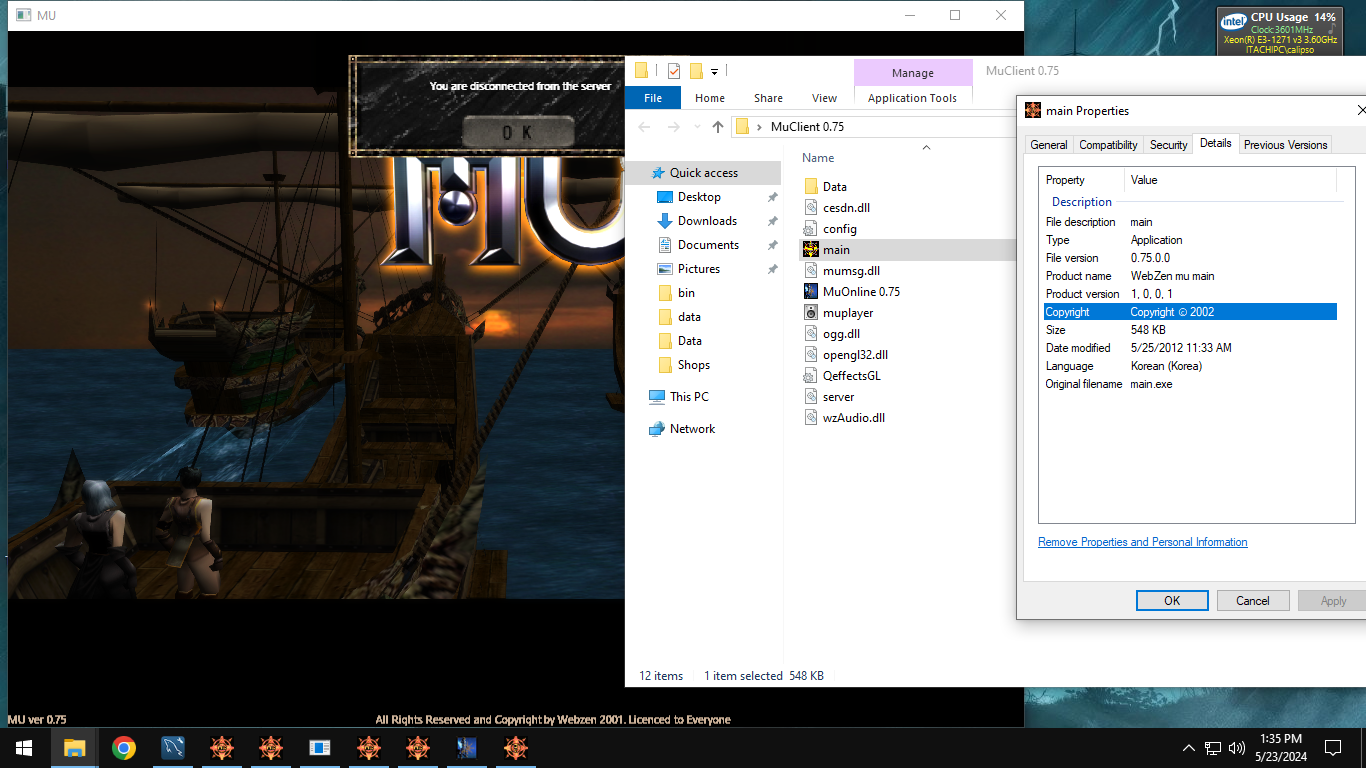The width and height of the screenshot is (1366, 768).
Task: Open the Windows Start menu
Action: point(24,748)
